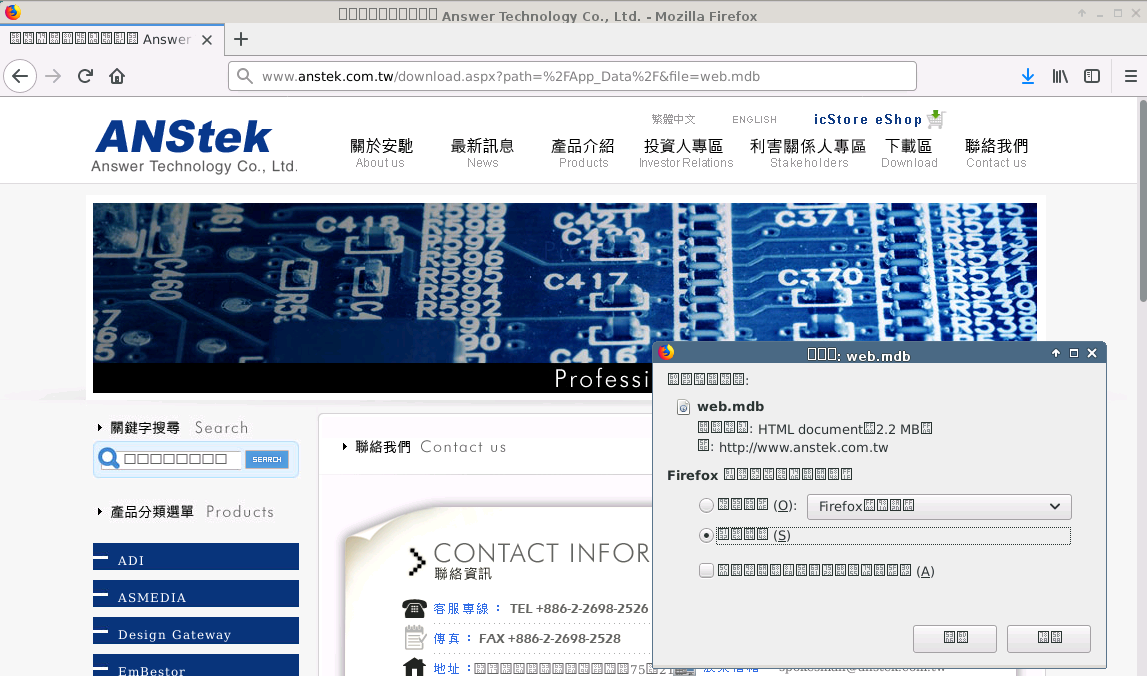1147x676 pixels.
Task: Click the keyword search input field
Action: (181, 459)
